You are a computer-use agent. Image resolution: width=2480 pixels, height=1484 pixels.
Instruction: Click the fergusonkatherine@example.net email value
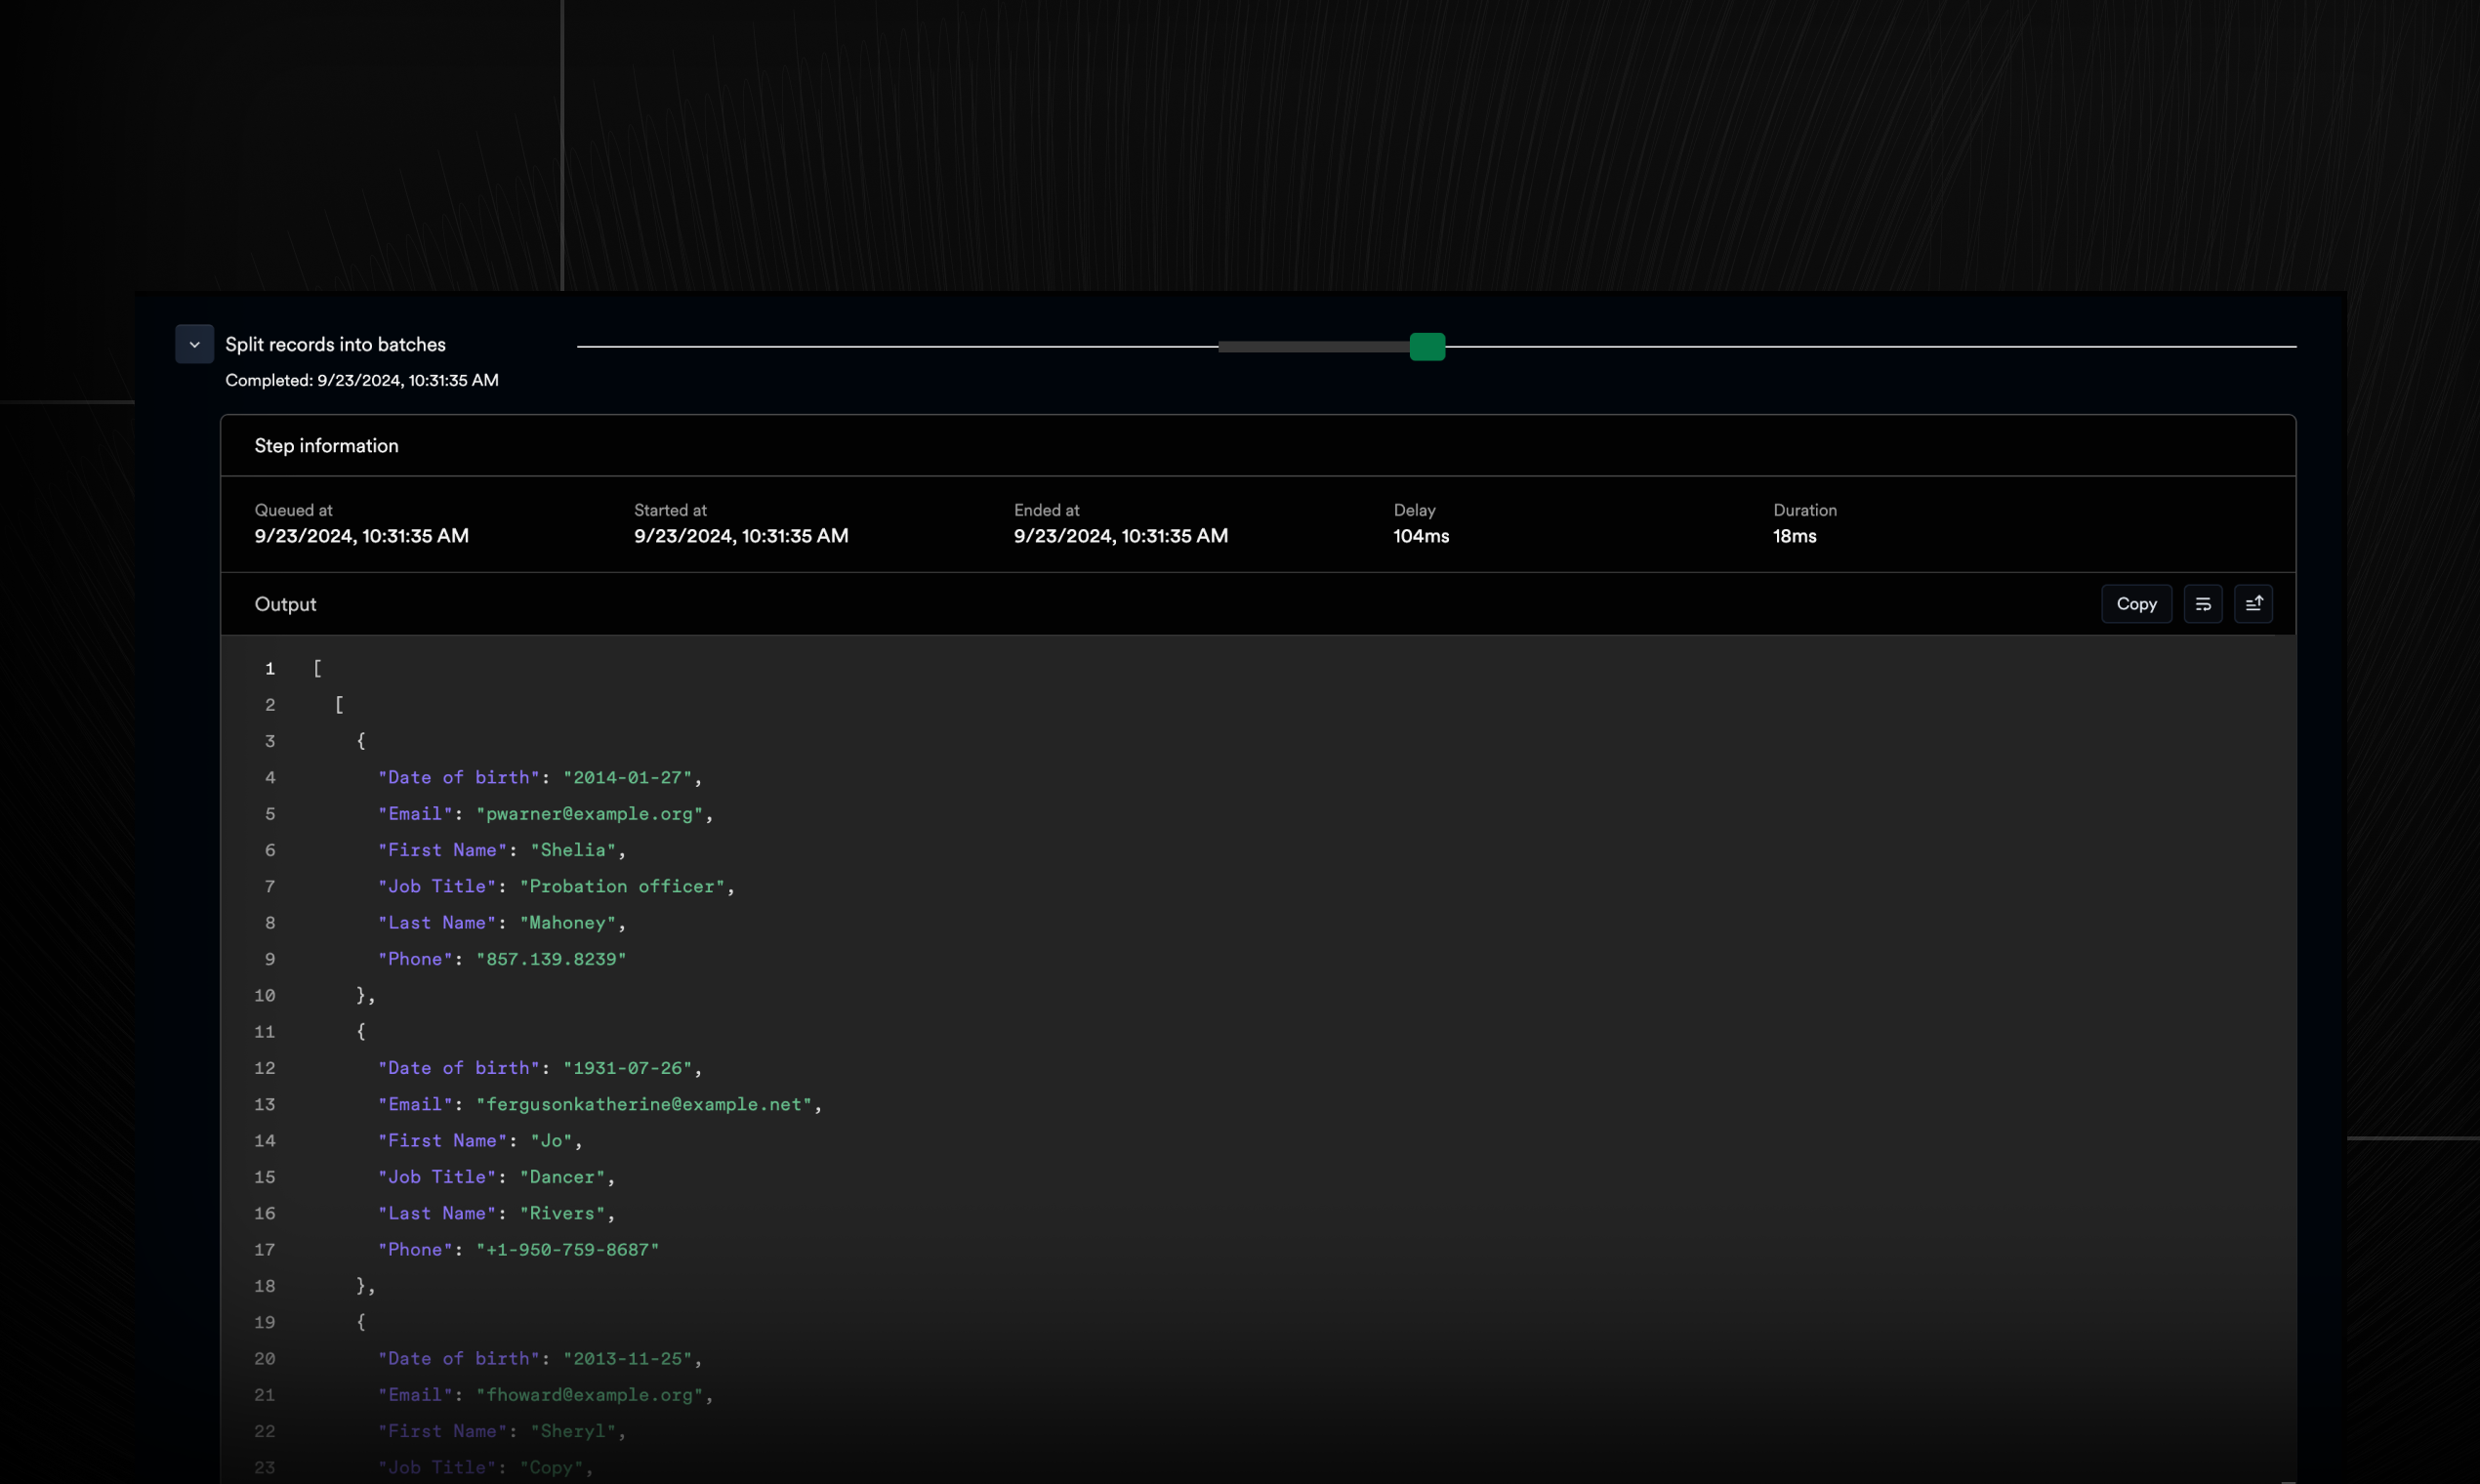click(644, 1104)
